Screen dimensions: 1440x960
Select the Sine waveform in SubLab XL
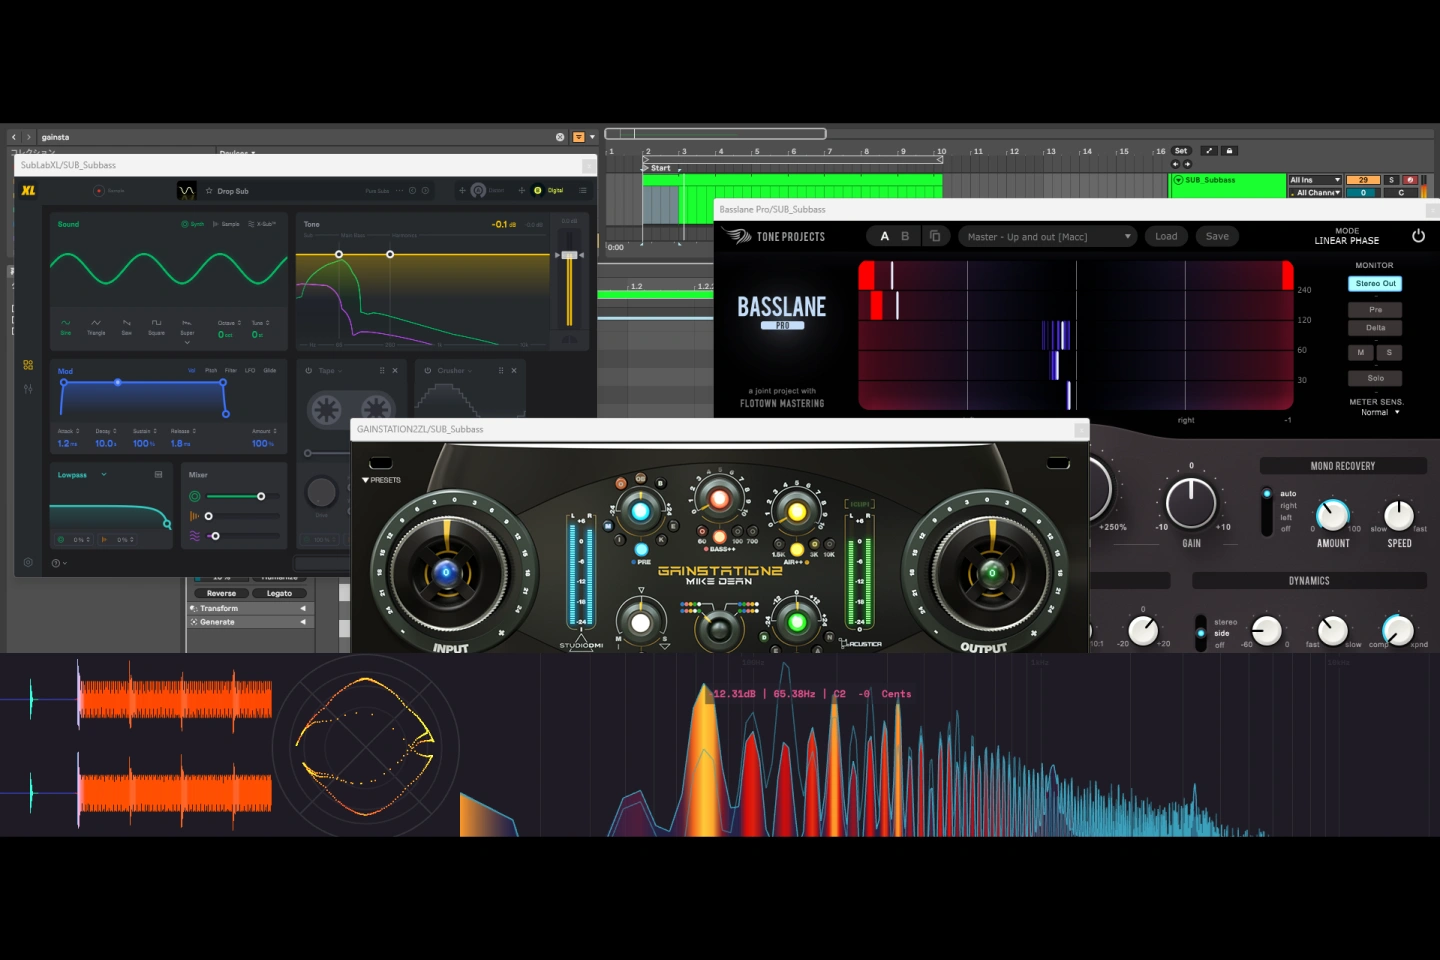66,327
